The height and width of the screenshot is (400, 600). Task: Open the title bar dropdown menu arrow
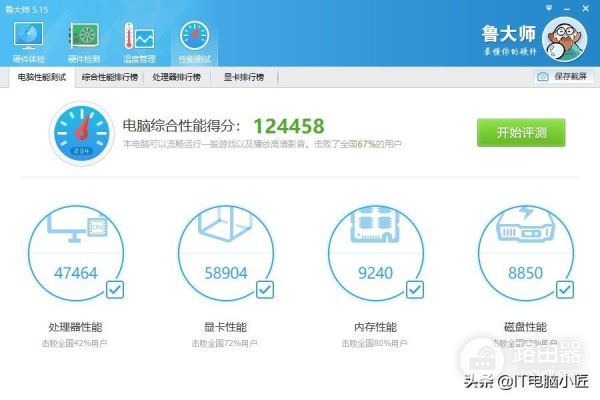549,8
